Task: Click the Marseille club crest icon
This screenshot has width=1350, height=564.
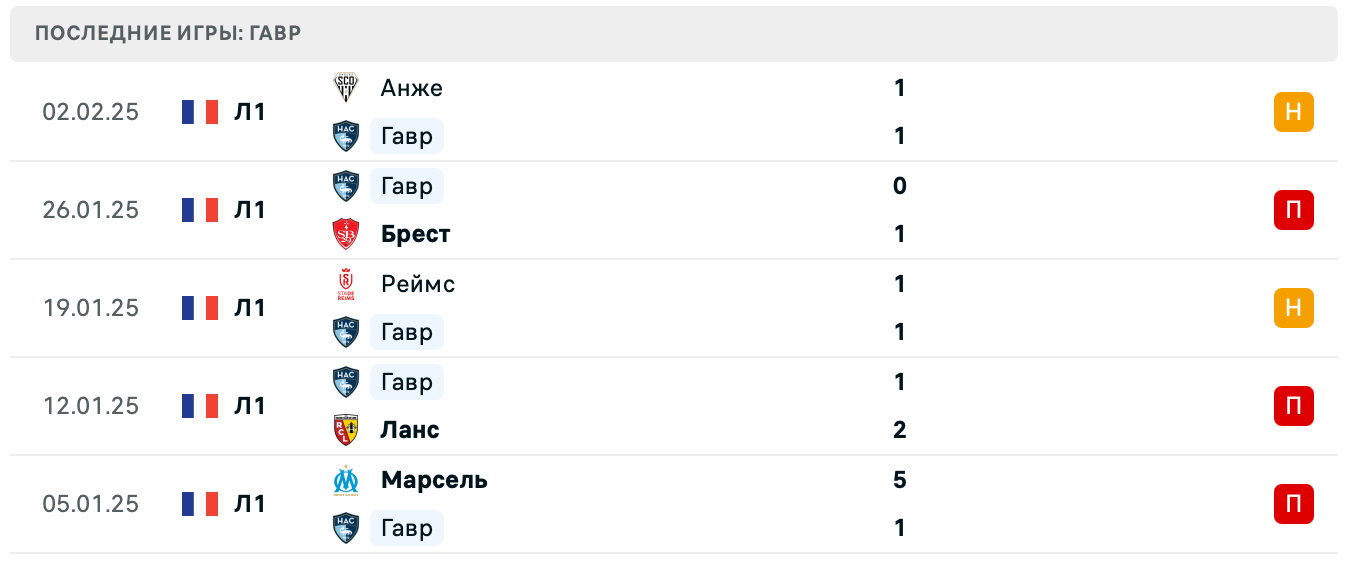Action: click(x=346, y=480)
